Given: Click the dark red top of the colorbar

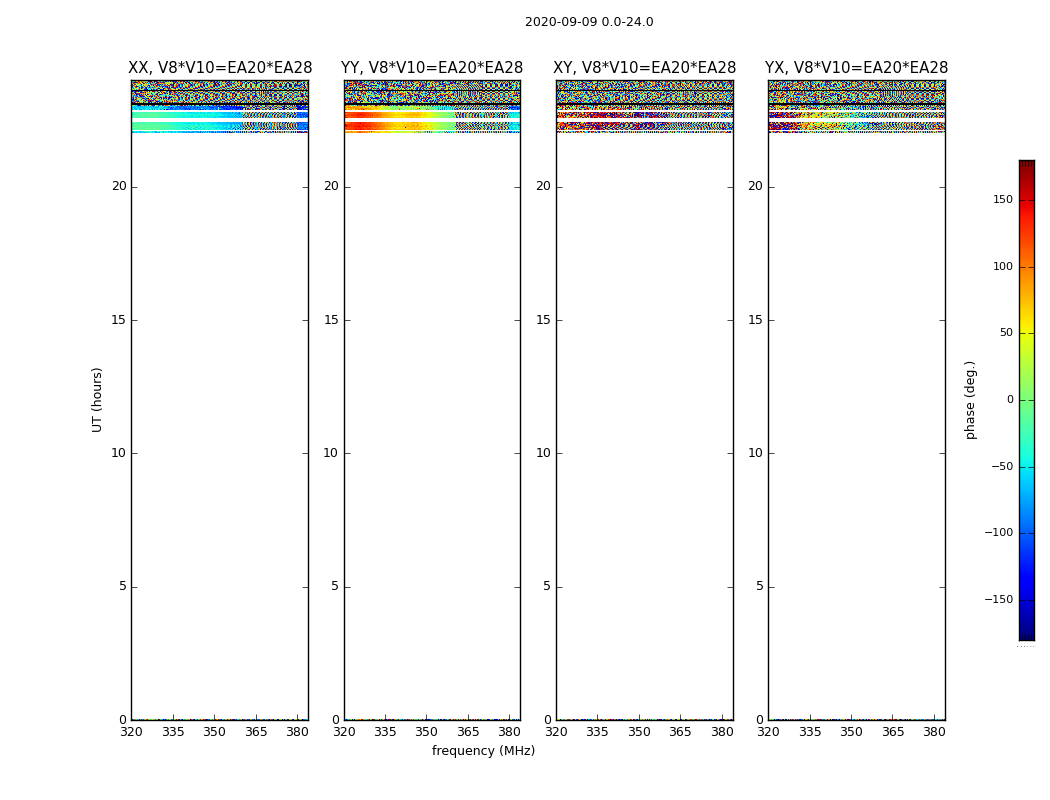Looking at the screenshot, I should click(1026, 166).
